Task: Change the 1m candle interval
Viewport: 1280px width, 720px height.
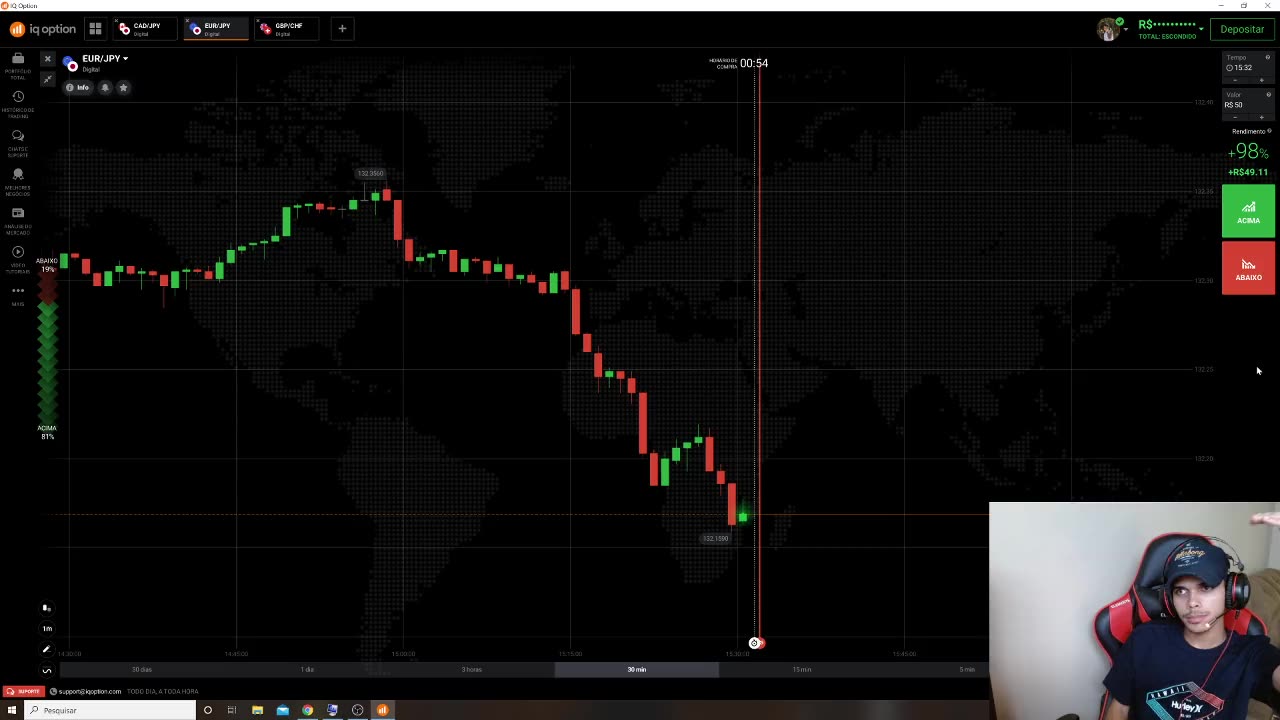Action: click(x=46, y=628)
